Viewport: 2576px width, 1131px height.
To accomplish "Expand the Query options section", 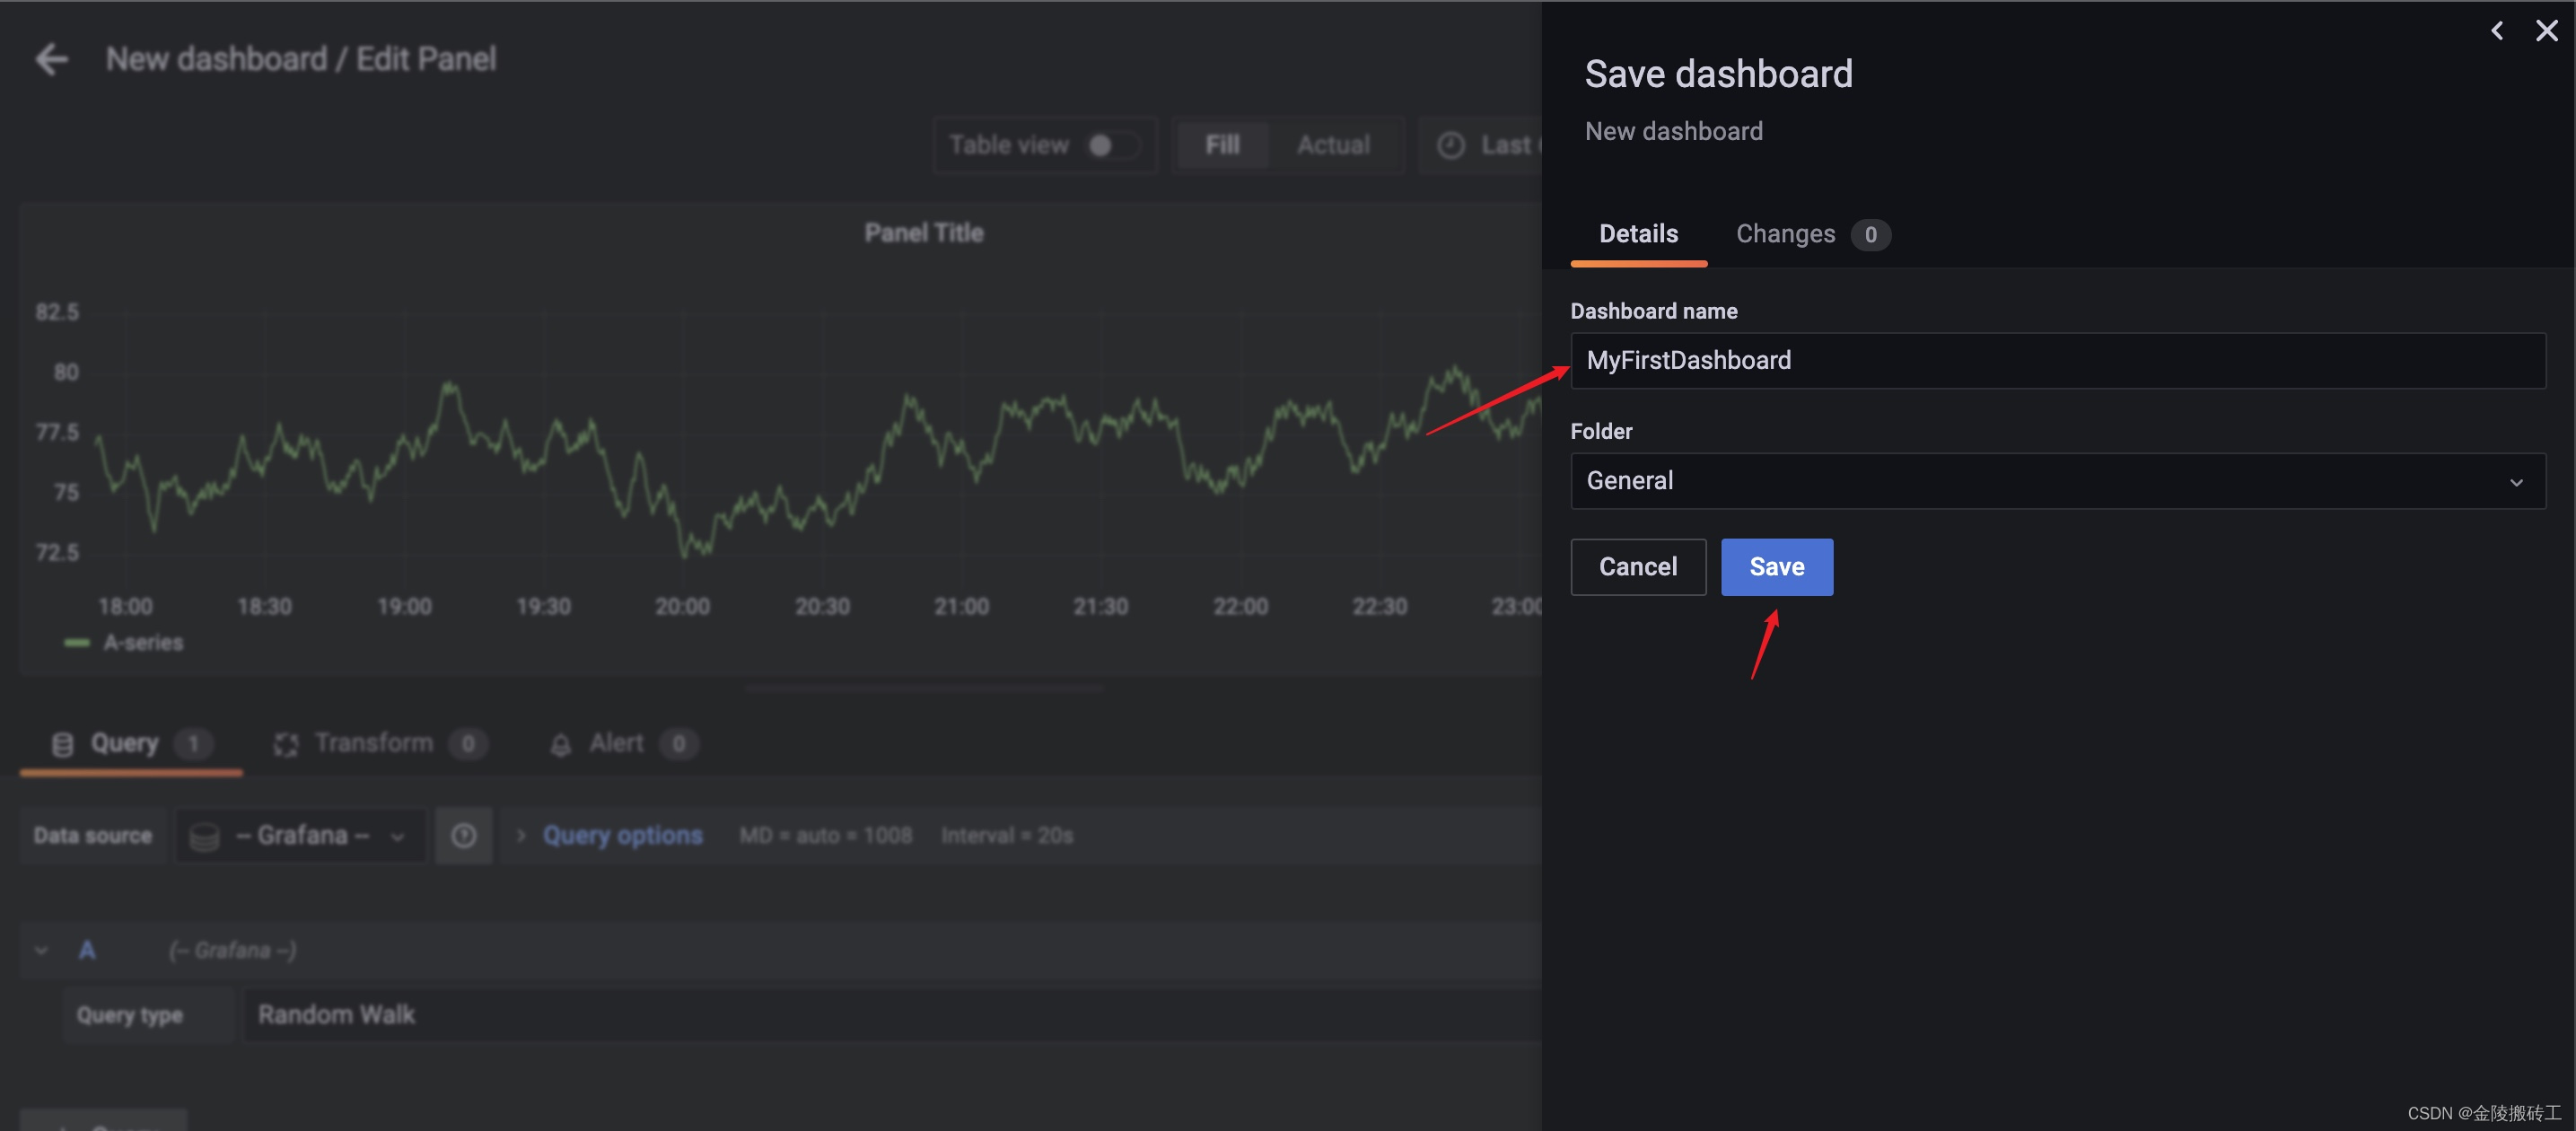I will 621,835.
